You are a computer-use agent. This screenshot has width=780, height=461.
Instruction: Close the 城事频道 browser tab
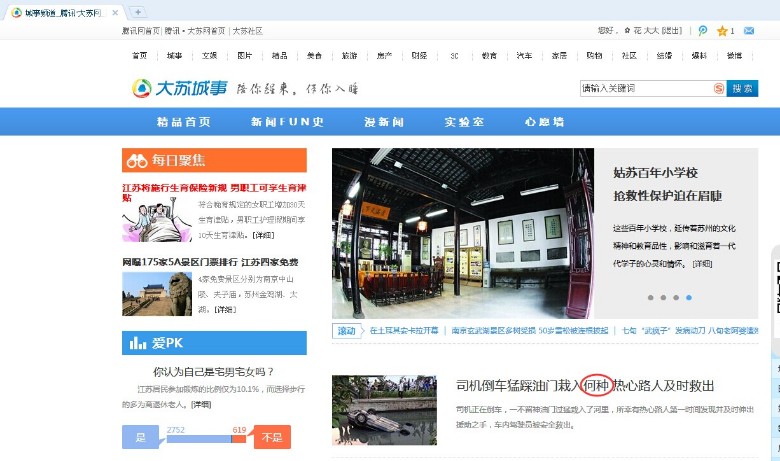click(x=116, y=12)
